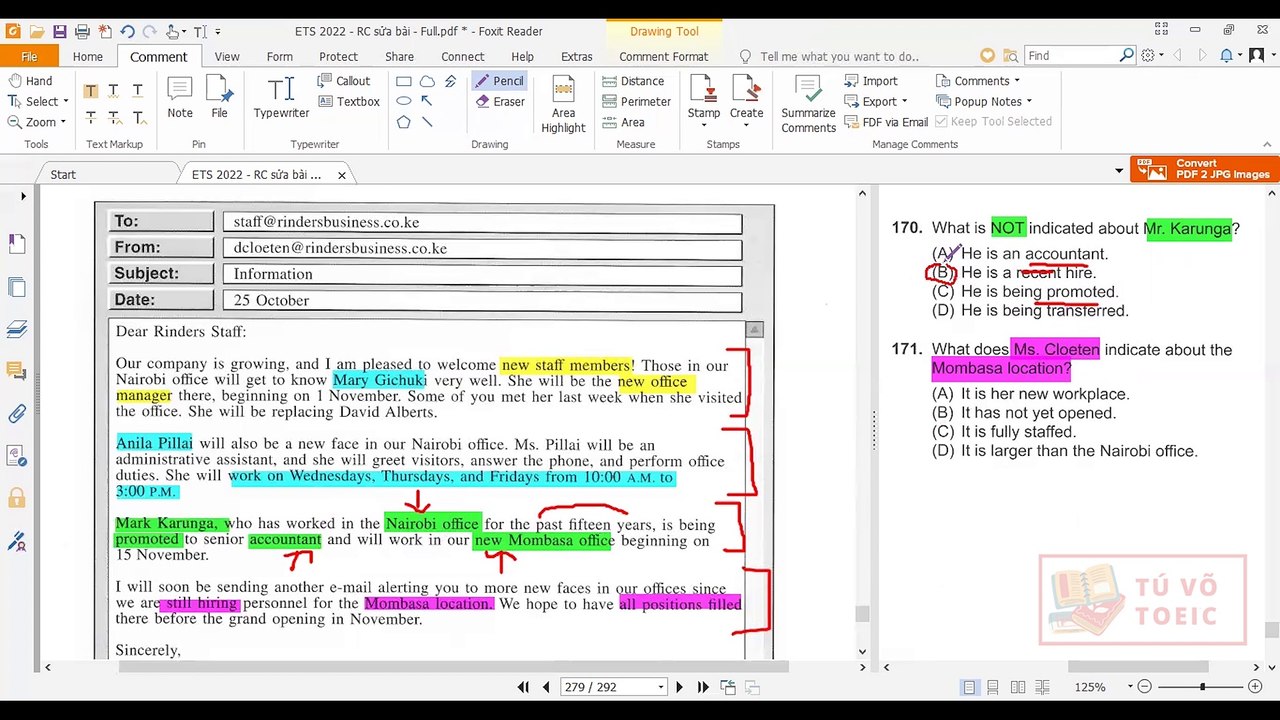1280x720 pixels.
Task: Click Summarize Comments
Action: tap(808, 104)
